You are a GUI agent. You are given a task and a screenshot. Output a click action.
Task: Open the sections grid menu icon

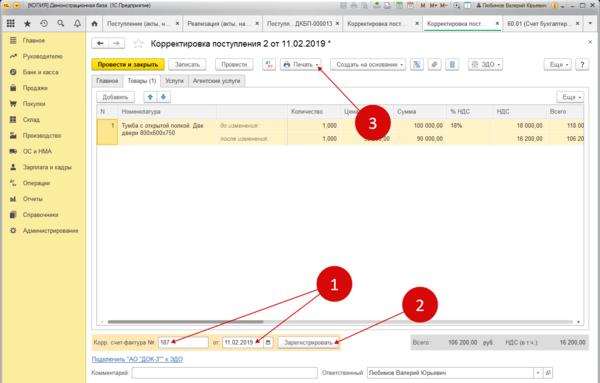coord(11,23)
